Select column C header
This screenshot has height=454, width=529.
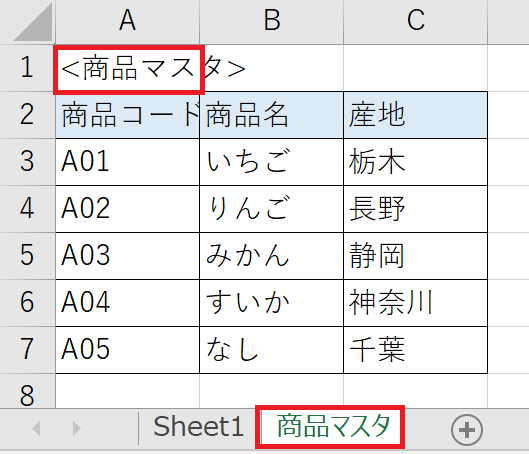(x=415, y=22)
